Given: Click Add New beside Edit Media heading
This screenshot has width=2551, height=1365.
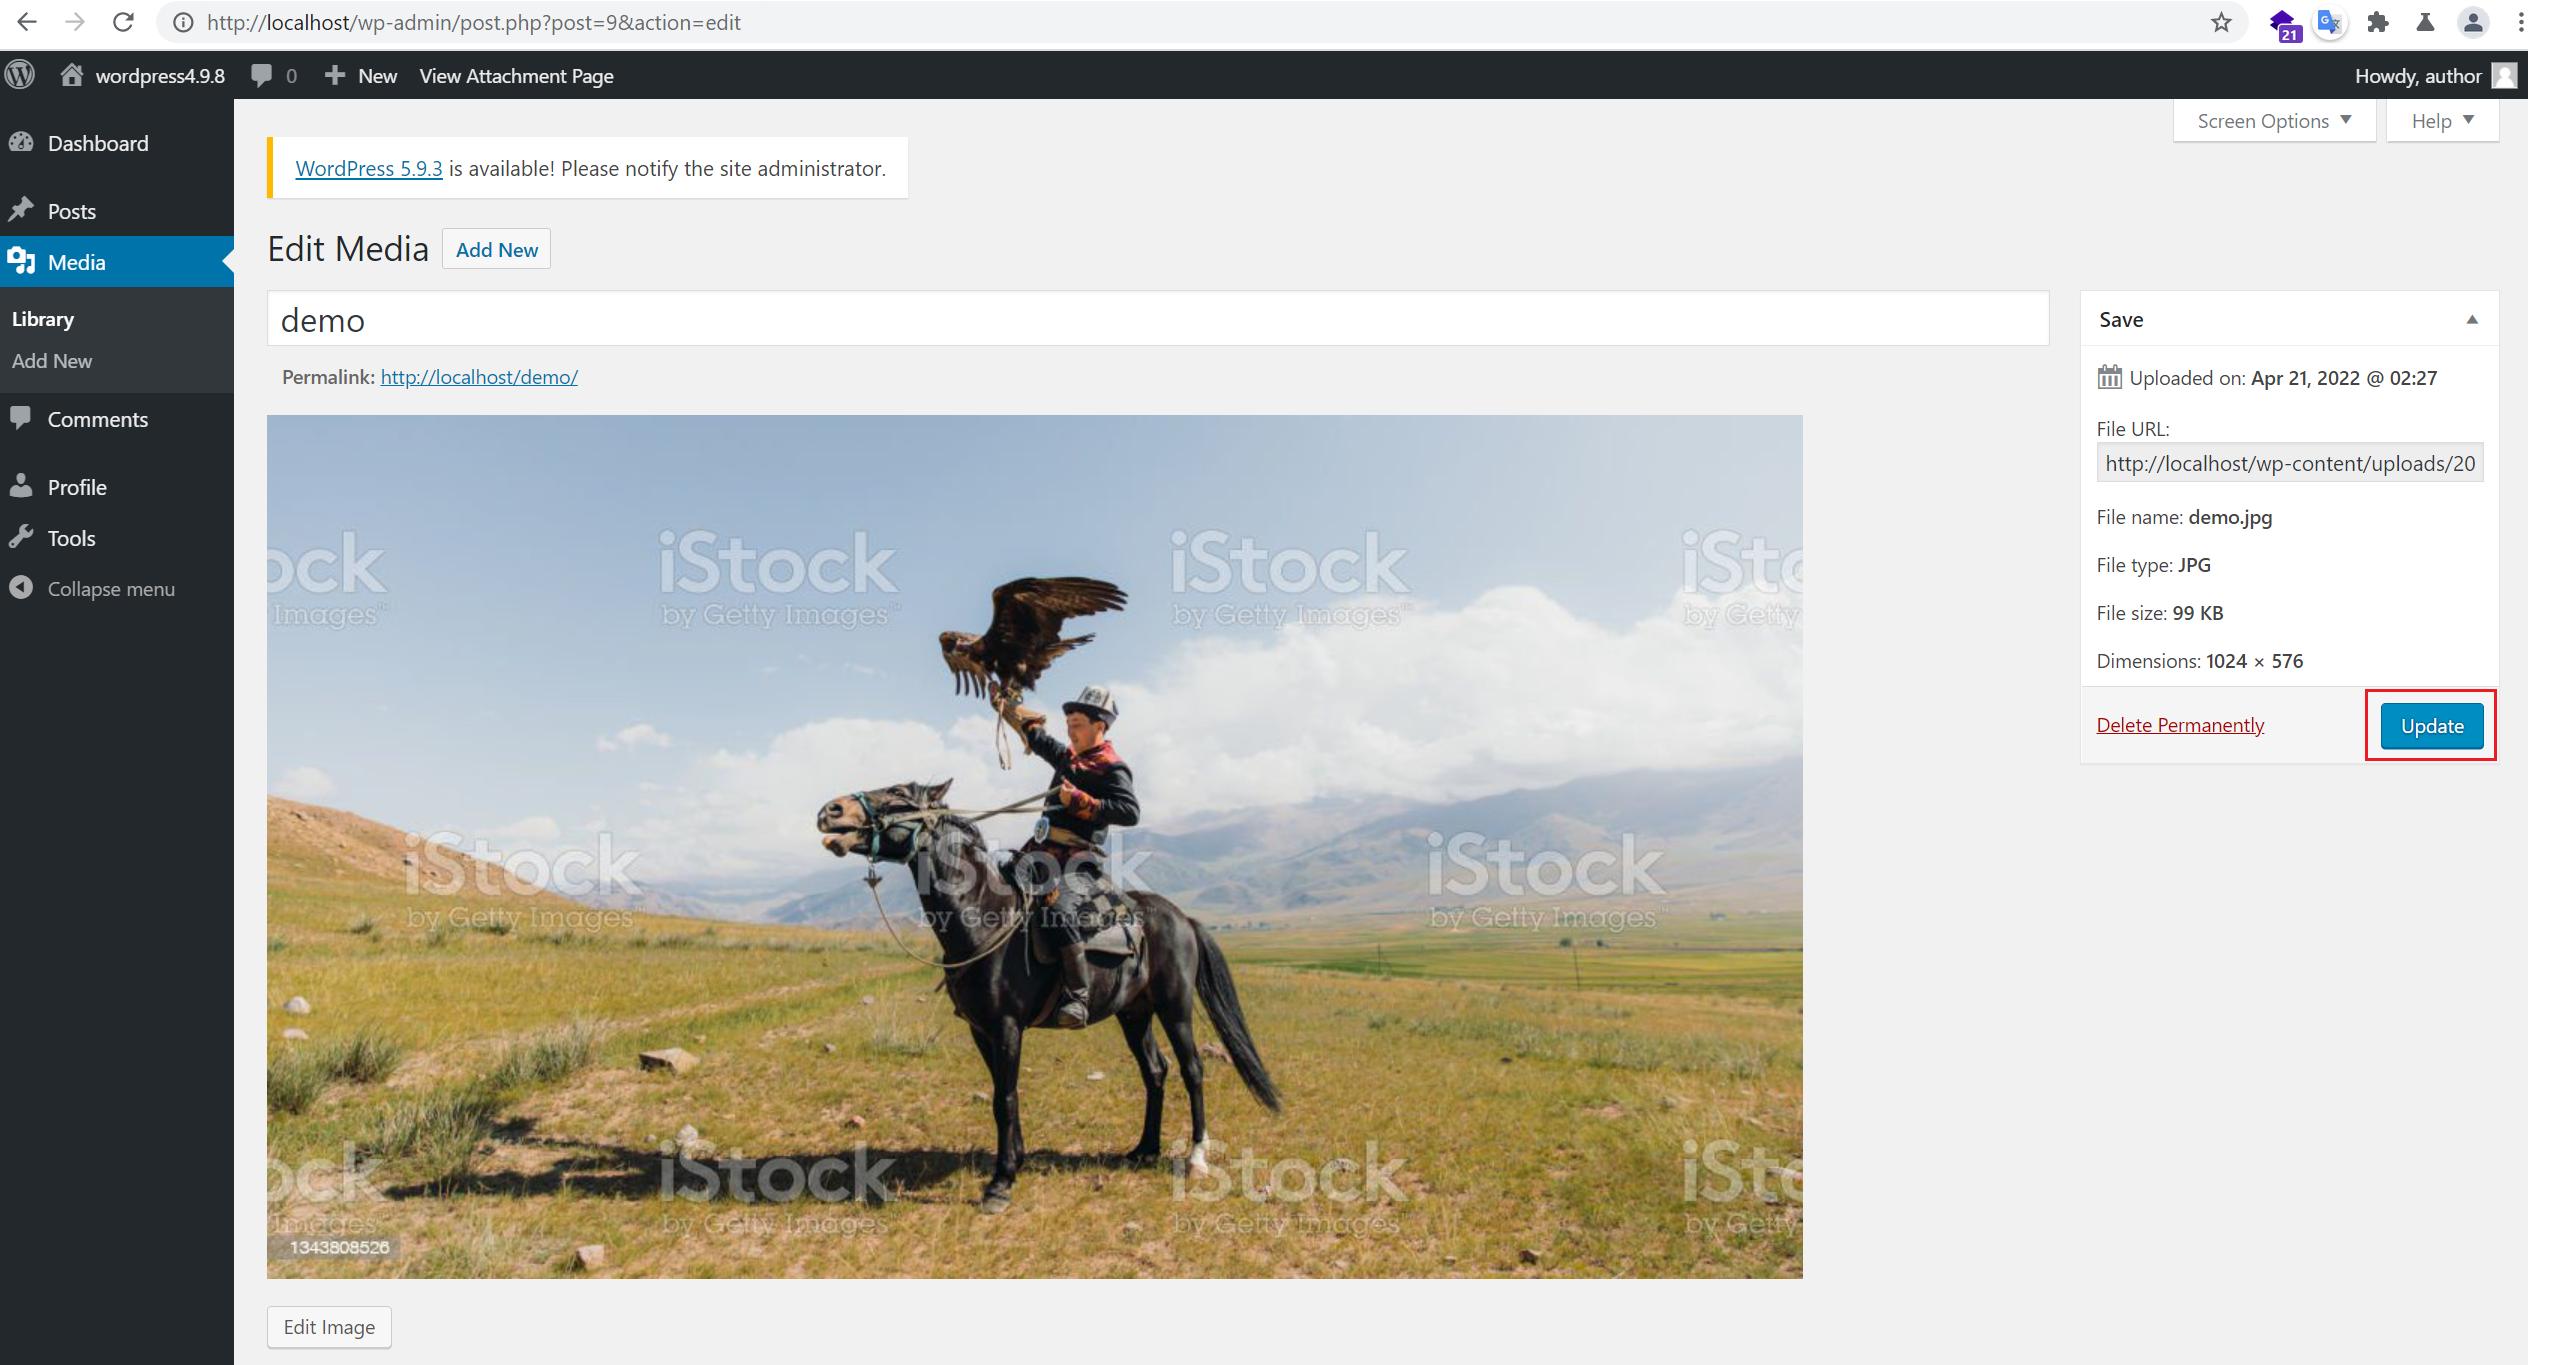Looking at the screenshot, I should click(x=496, y=250).
